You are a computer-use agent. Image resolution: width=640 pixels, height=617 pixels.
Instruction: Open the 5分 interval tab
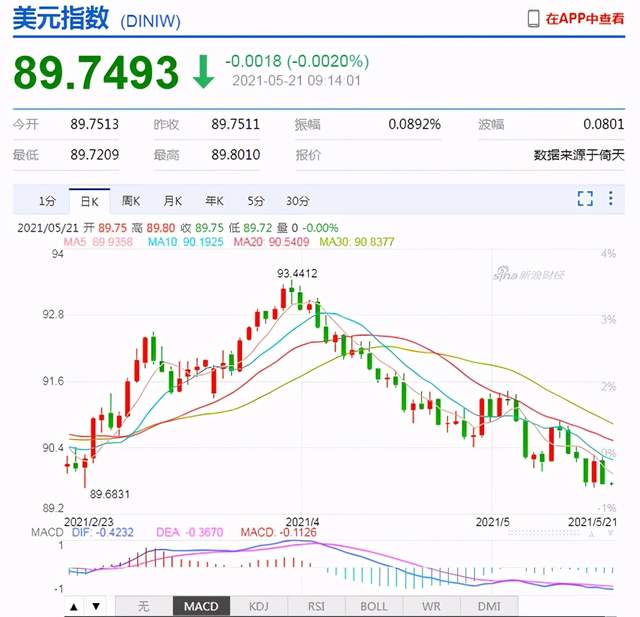(x=256, y=200)
